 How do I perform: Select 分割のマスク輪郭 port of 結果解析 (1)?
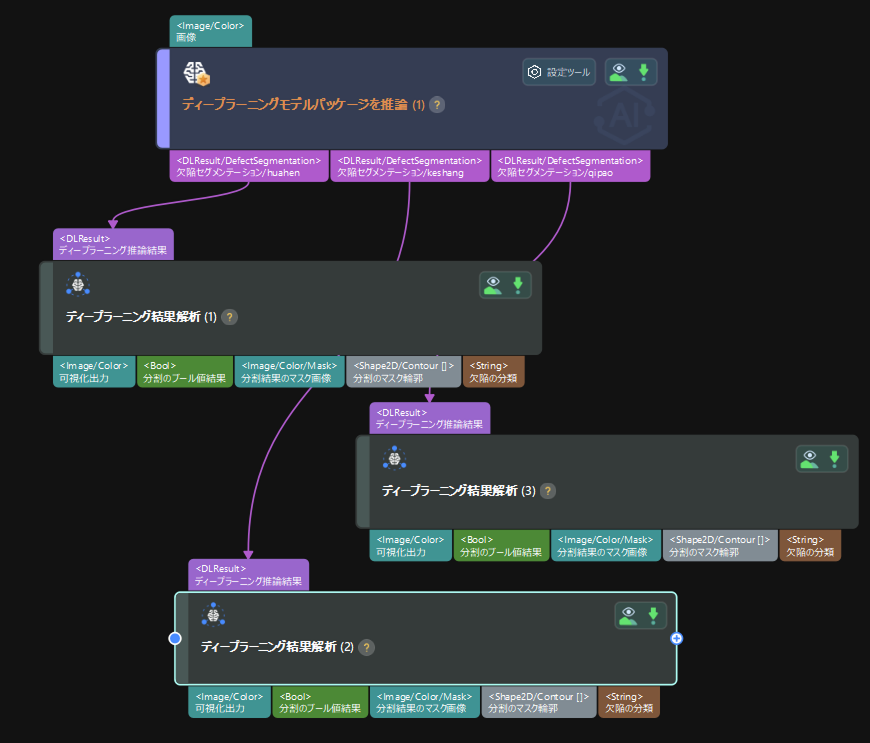point(403,372)
